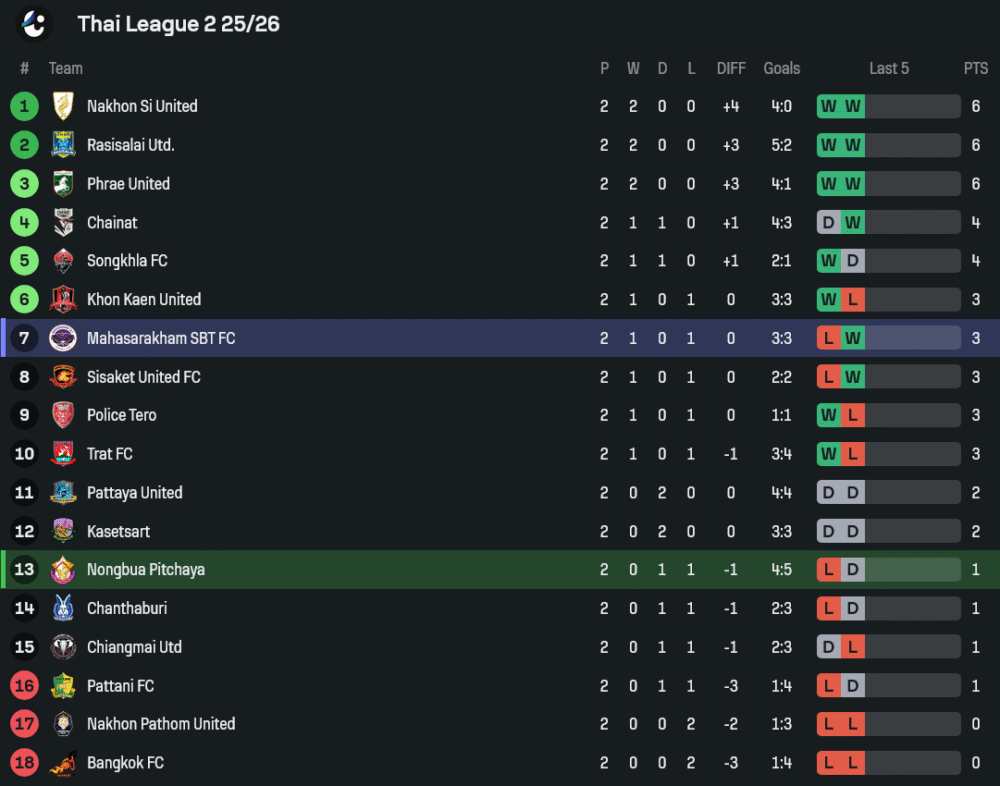Click the DIFF column header
The image size is (1000, 786).
pos(731,68)
